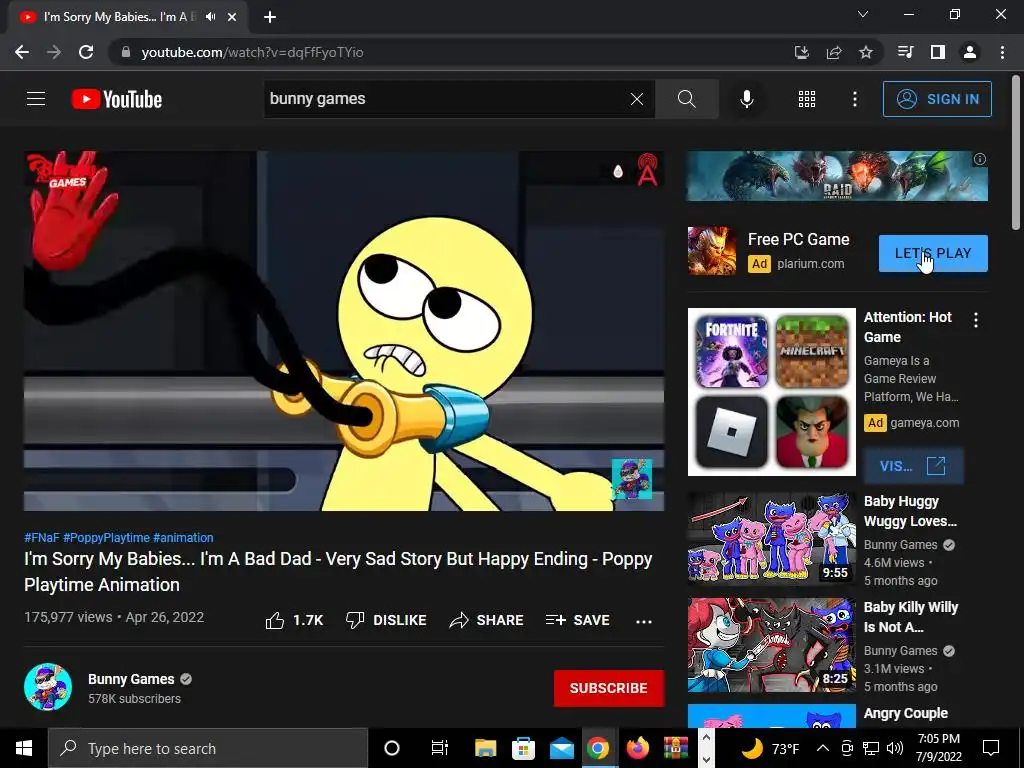The height and width of the screenshot is (768, 1024).
Task: Go back with the browser back arrow
Action: click(x=22, y=52)
